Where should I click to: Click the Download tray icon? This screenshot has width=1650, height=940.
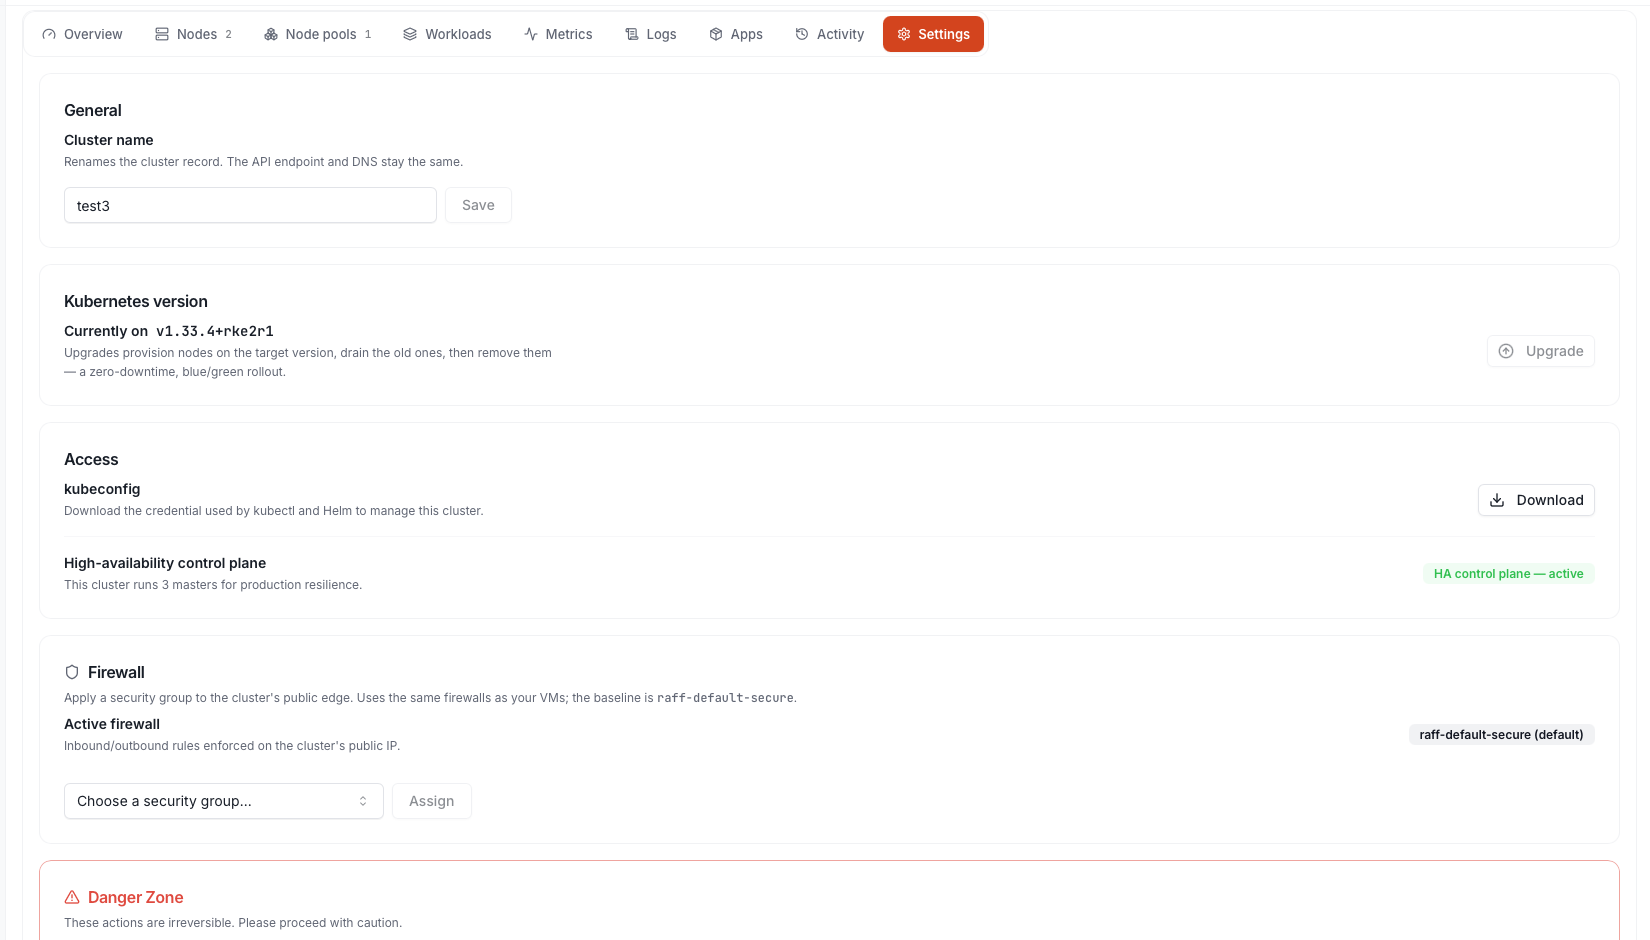tap(1497, 500)
